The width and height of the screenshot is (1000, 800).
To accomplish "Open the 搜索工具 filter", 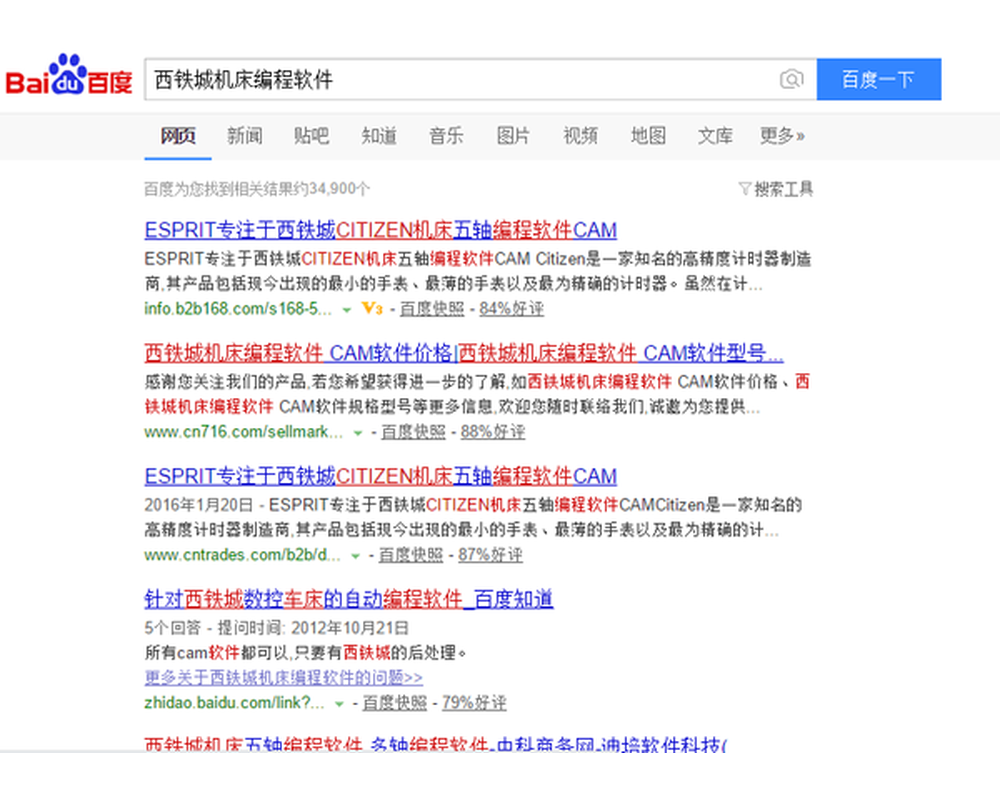I will pos(776,189).
